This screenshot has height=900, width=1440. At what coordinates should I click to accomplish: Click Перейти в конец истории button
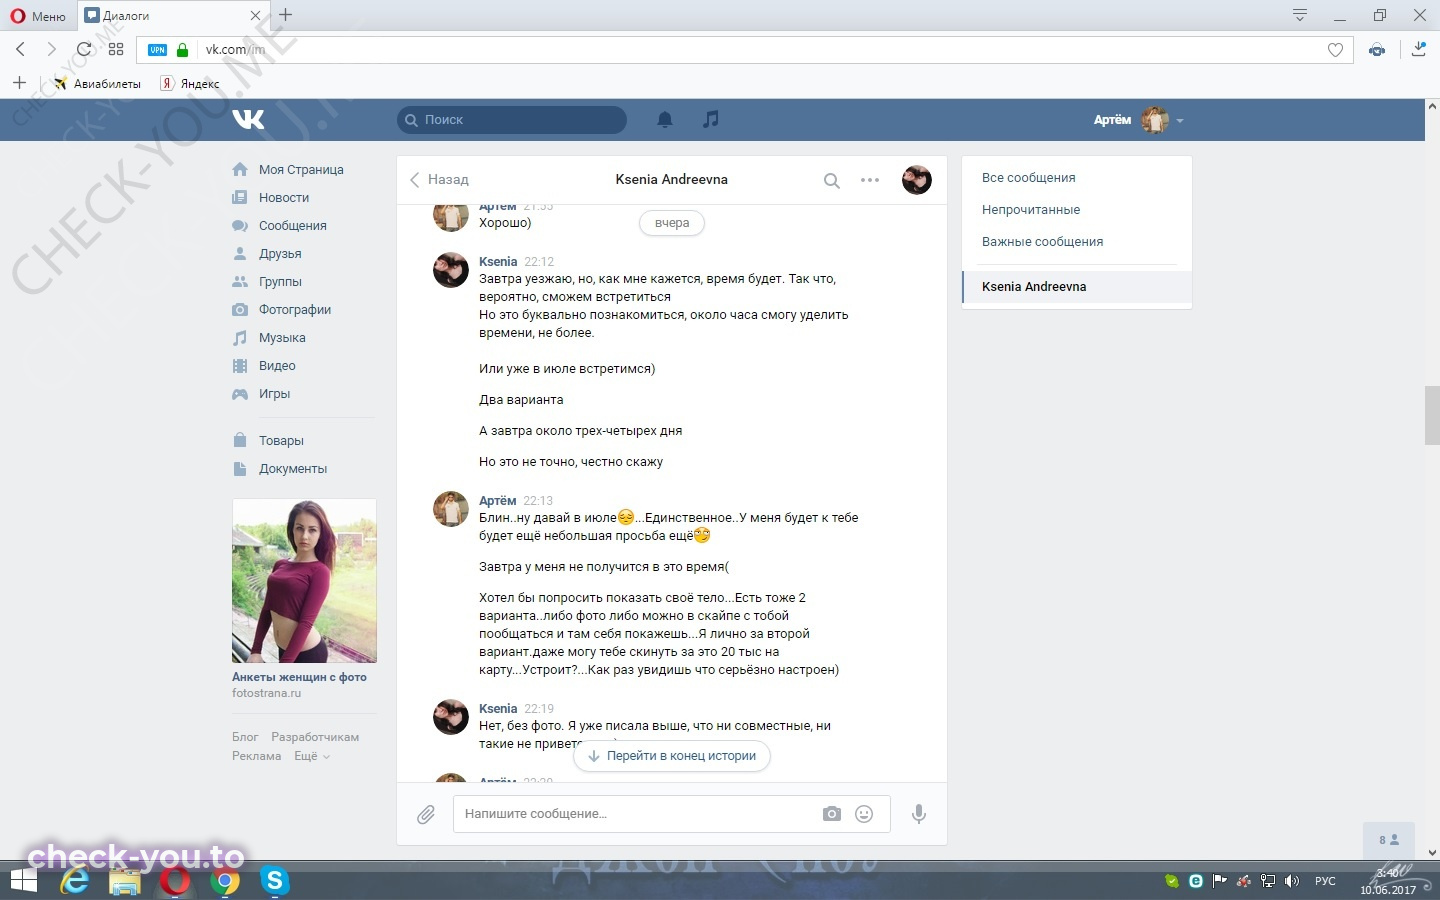(672, 756)
